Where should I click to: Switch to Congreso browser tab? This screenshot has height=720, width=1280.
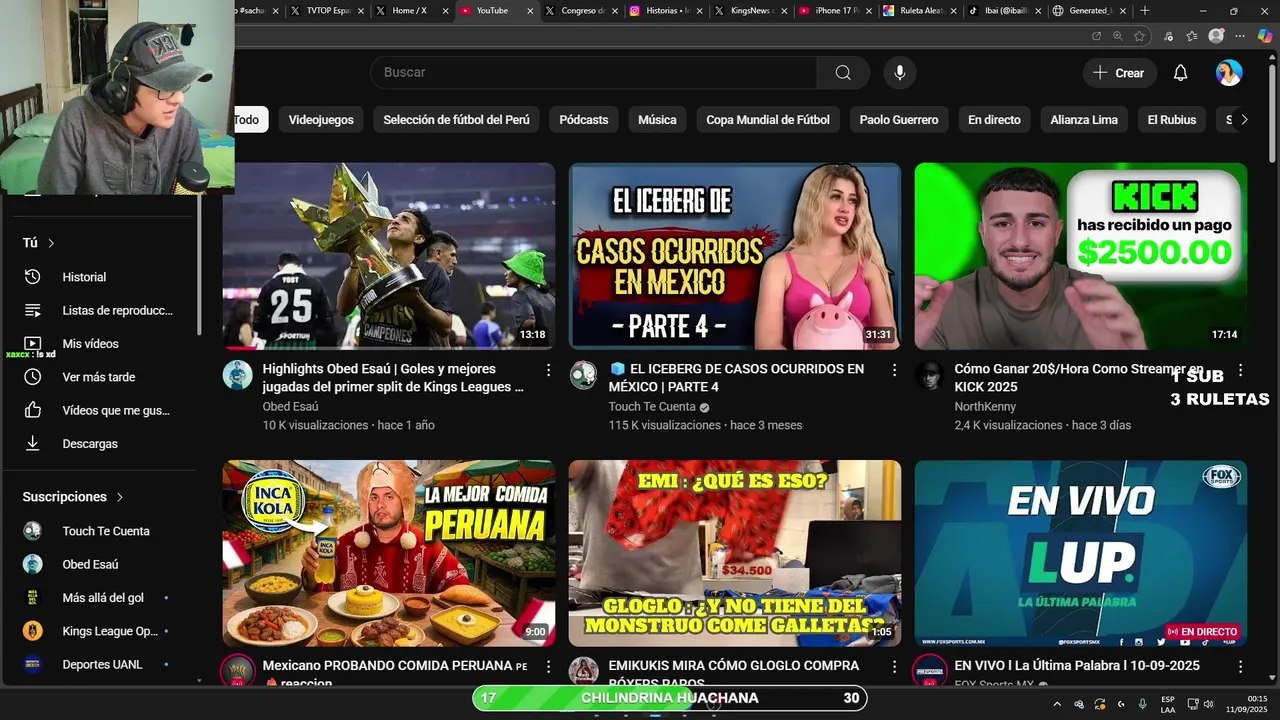580,11
